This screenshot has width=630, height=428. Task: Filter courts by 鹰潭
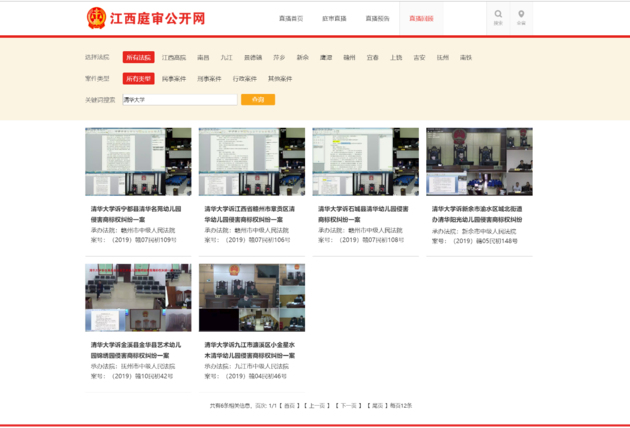326,57
